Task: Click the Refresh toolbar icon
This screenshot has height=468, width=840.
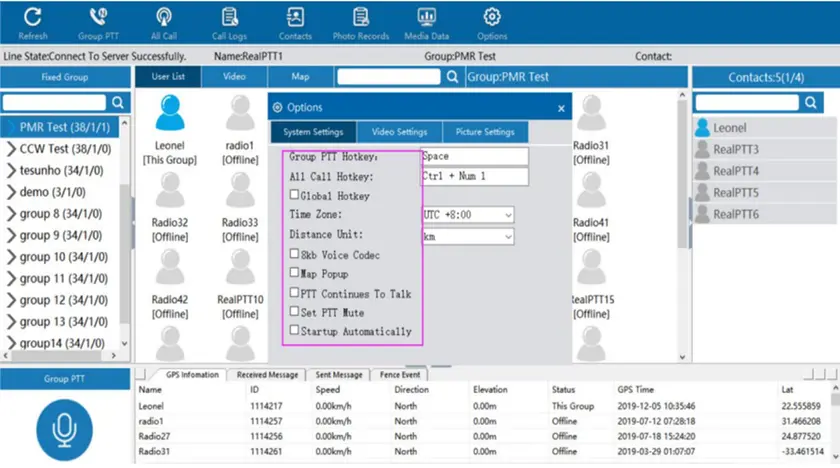Action: tap(32, 21)
